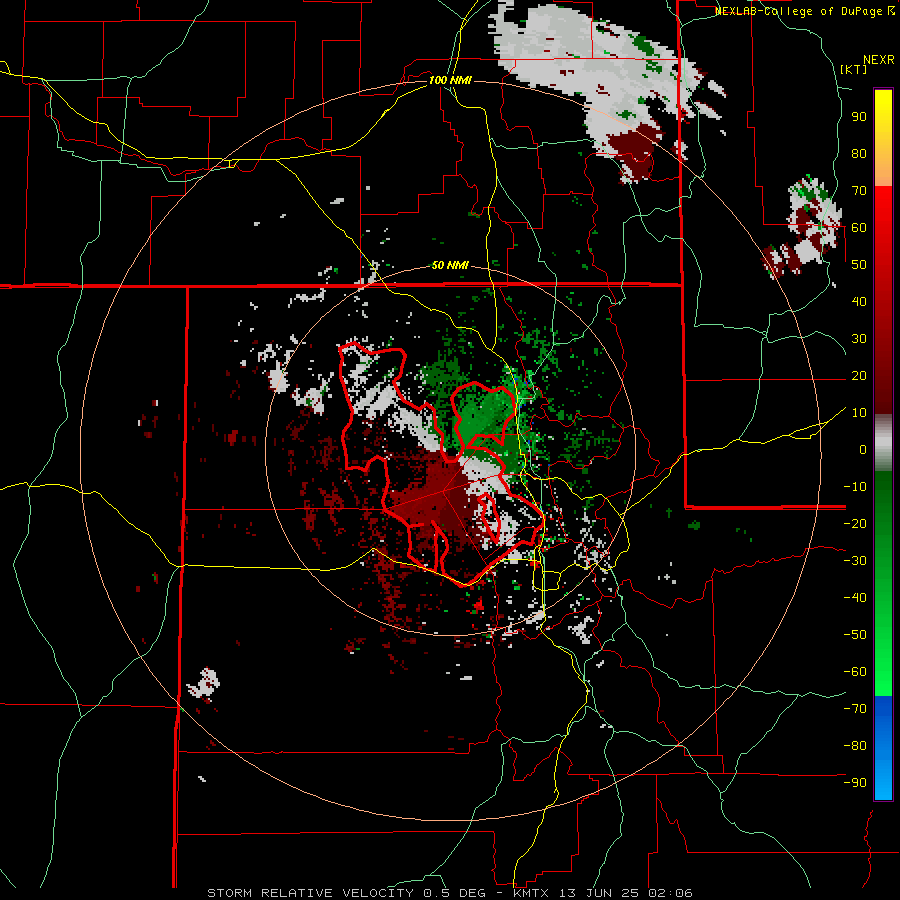Click the 02:06 timestamp
The width and height of the screenshot is (900, 900).
(670, 893)
